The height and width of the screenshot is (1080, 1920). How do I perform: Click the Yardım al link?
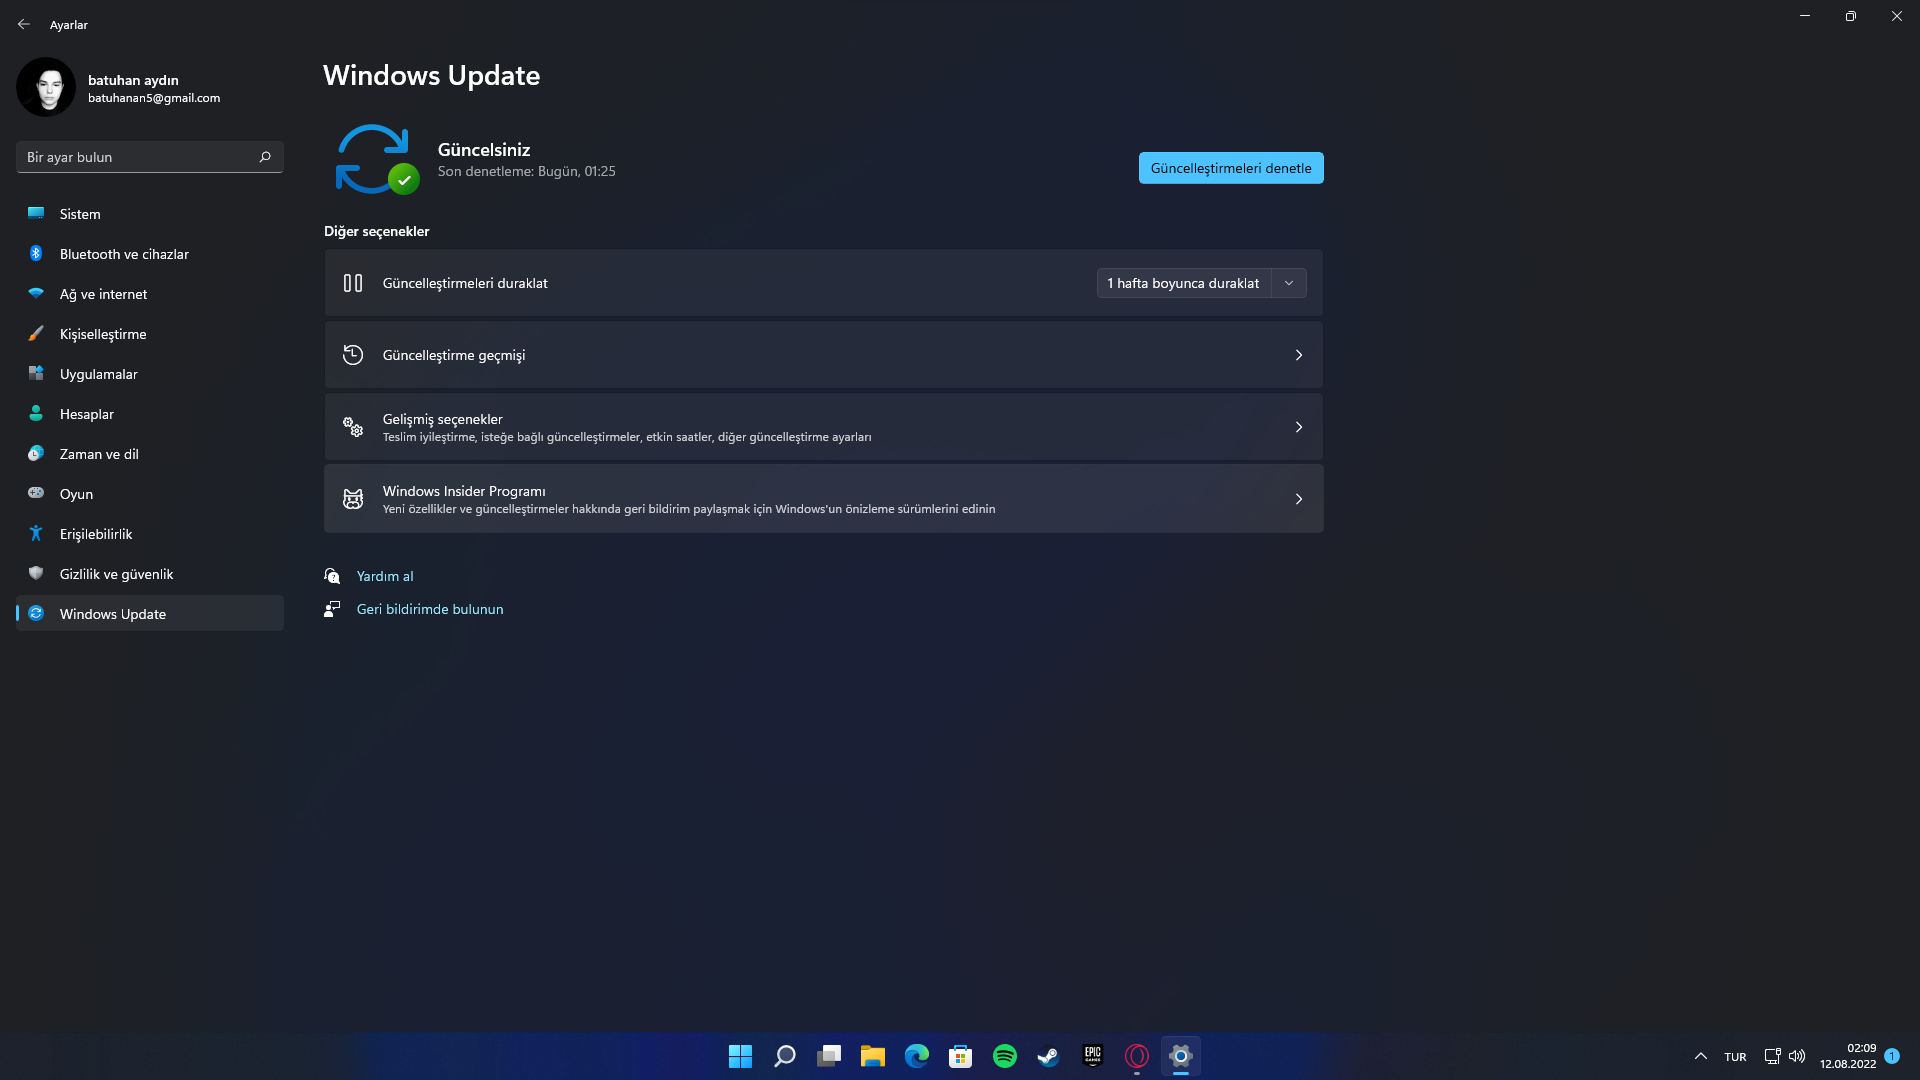(385, 576)
